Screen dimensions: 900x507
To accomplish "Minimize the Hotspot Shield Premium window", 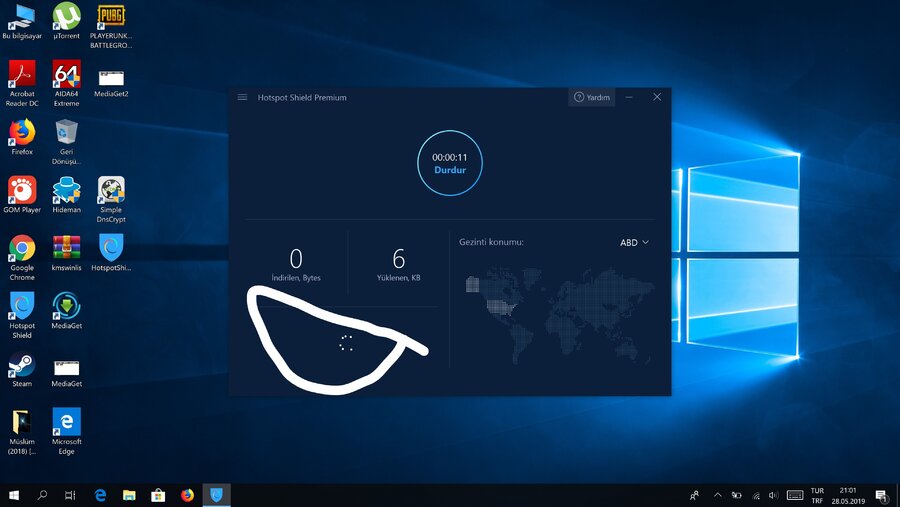I will click(629, 97).
